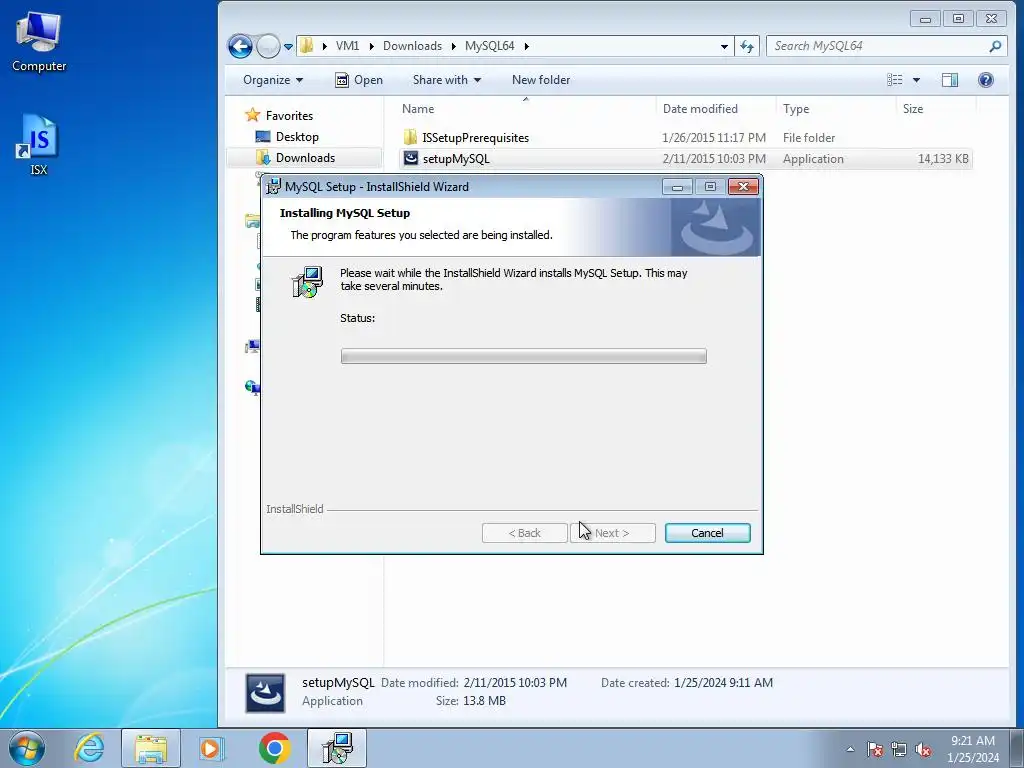Show hidden system tray icons
The height and width of the screenshot is (768, 1024).
tap(850, 749)
